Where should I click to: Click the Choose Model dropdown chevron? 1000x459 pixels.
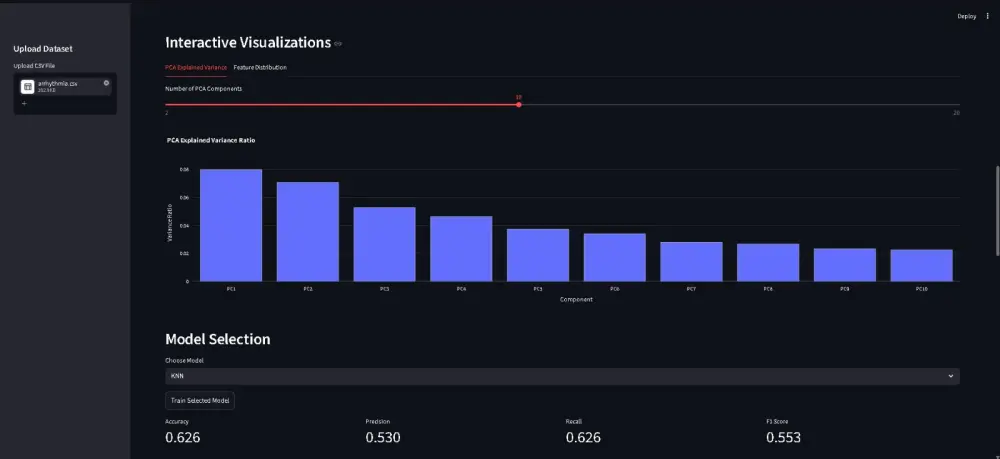click(x=950, y=376)
